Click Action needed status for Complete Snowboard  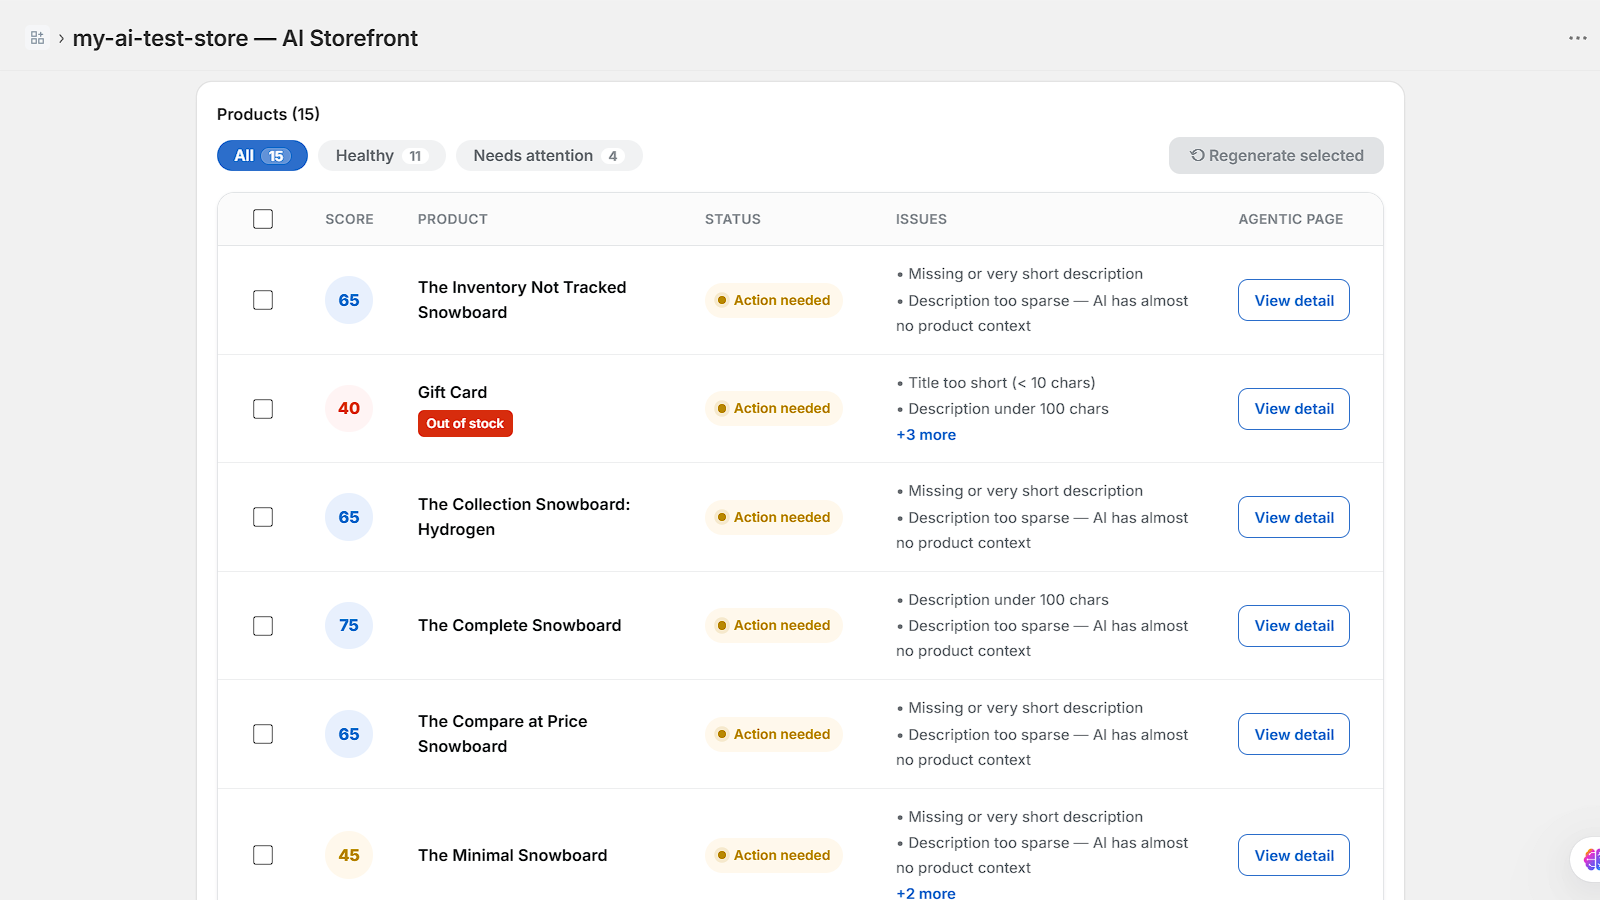pos(774,625)
